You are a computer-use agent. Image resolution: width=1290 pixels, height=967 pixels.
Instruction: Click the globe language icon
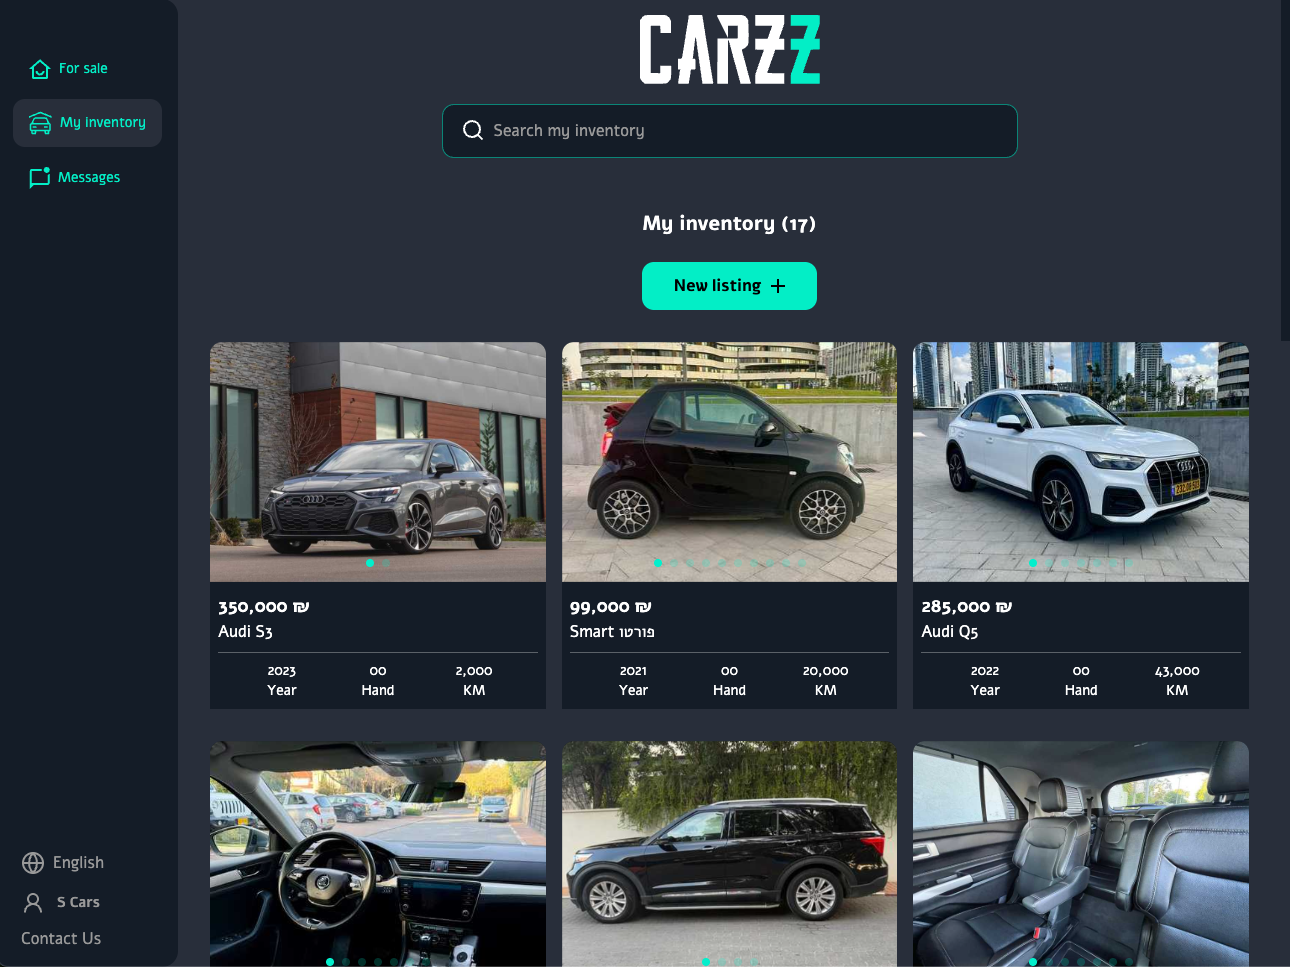click(33, 863)
